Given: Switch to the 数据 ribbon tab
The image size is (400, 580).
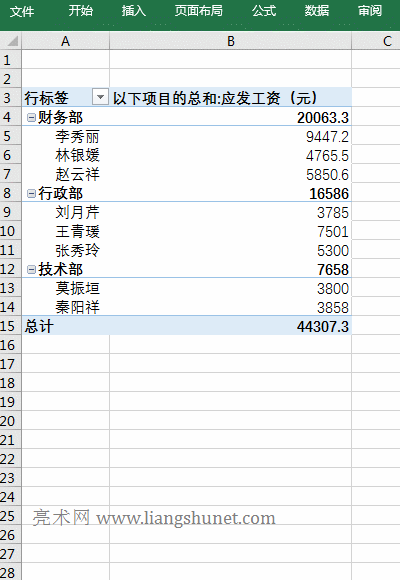Looking at the screenshot, I should (317, 11).
